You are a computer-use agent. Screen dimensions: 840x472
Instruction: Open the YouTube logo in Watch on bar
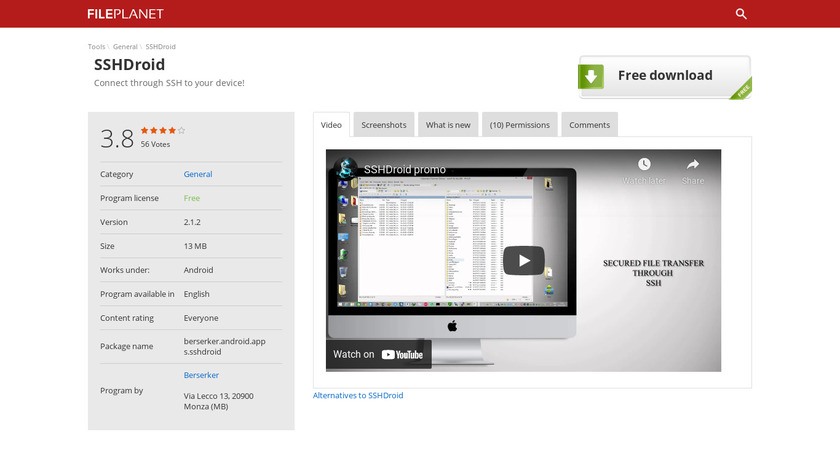tap(402, 355)
